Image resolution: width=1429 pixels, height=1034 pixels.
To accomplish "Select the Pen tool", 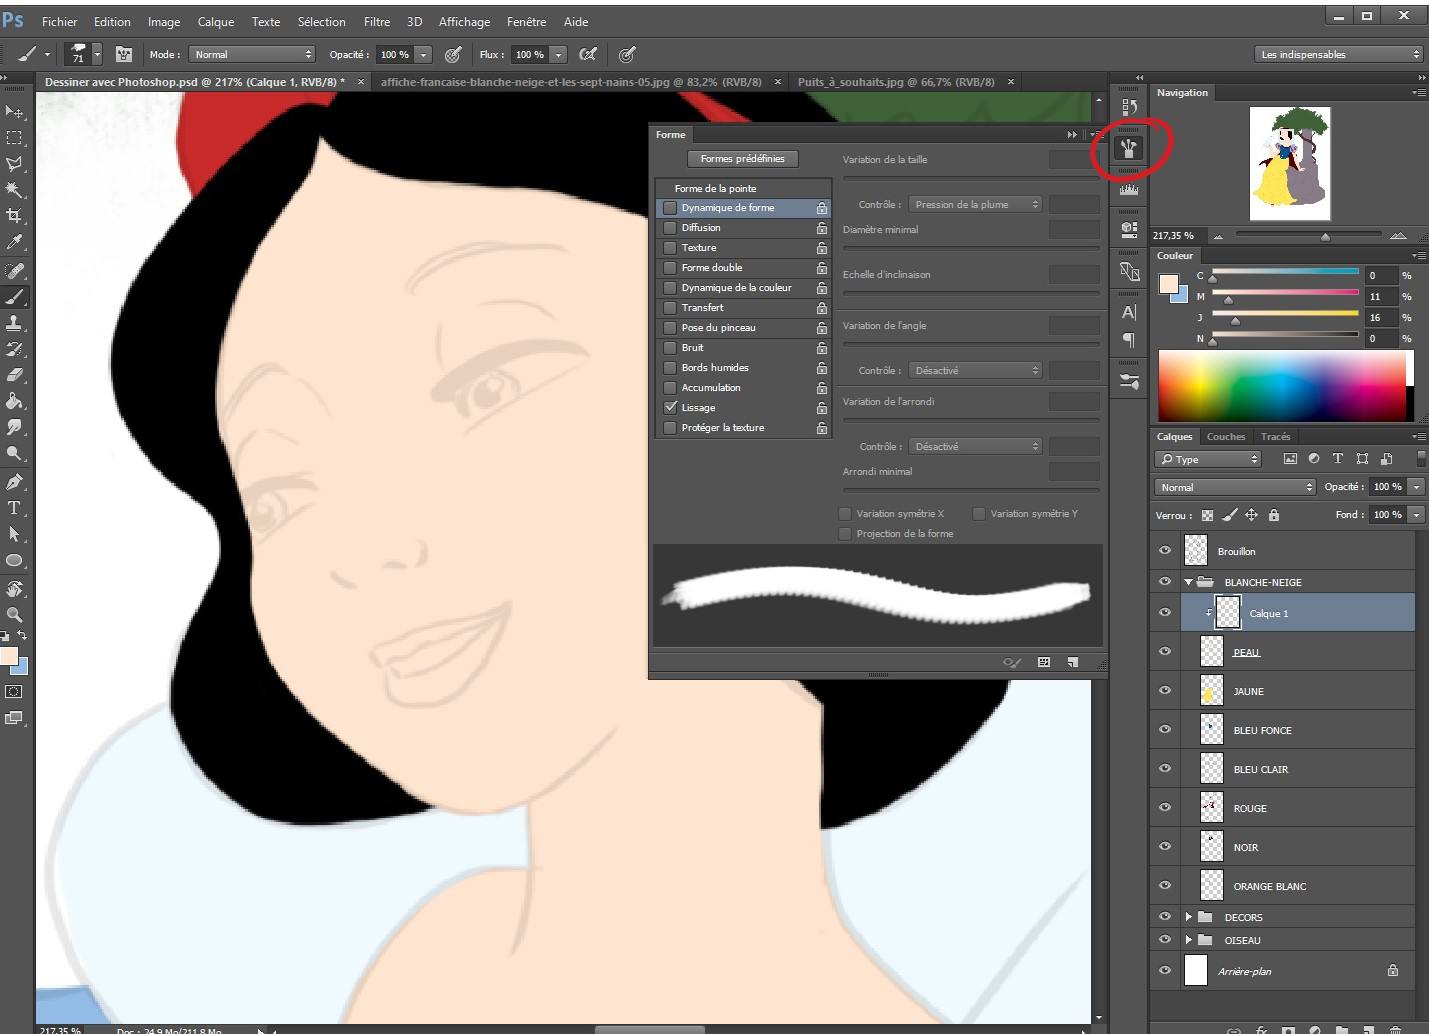I will (14, 483).
